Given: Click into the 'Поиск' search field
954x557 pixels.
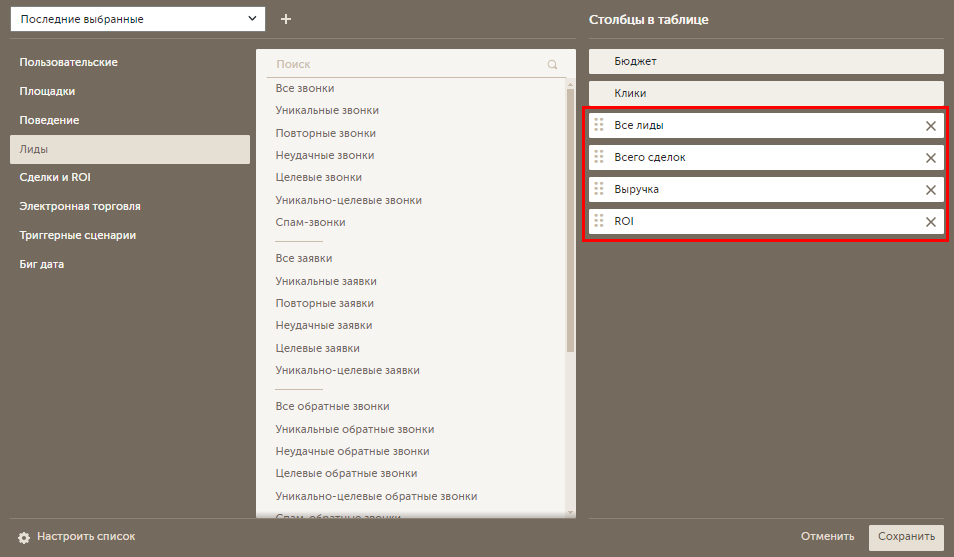Looking at the screenshot, I should tap(405, 64).
